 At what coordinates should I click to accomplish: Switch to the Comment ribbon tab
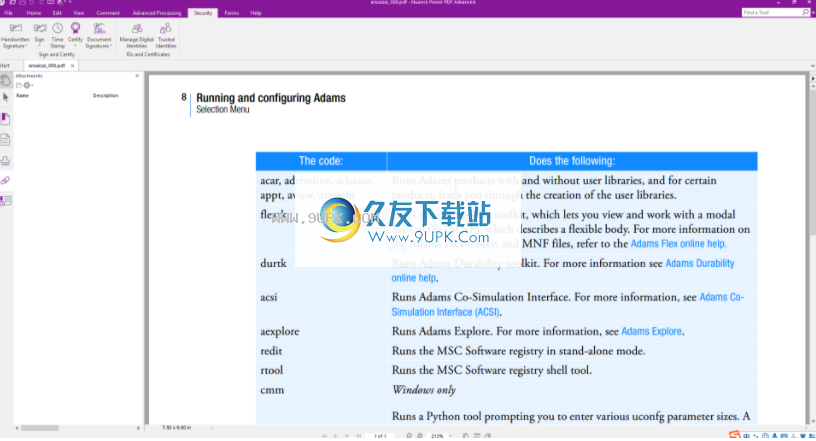tap(108, 13)
